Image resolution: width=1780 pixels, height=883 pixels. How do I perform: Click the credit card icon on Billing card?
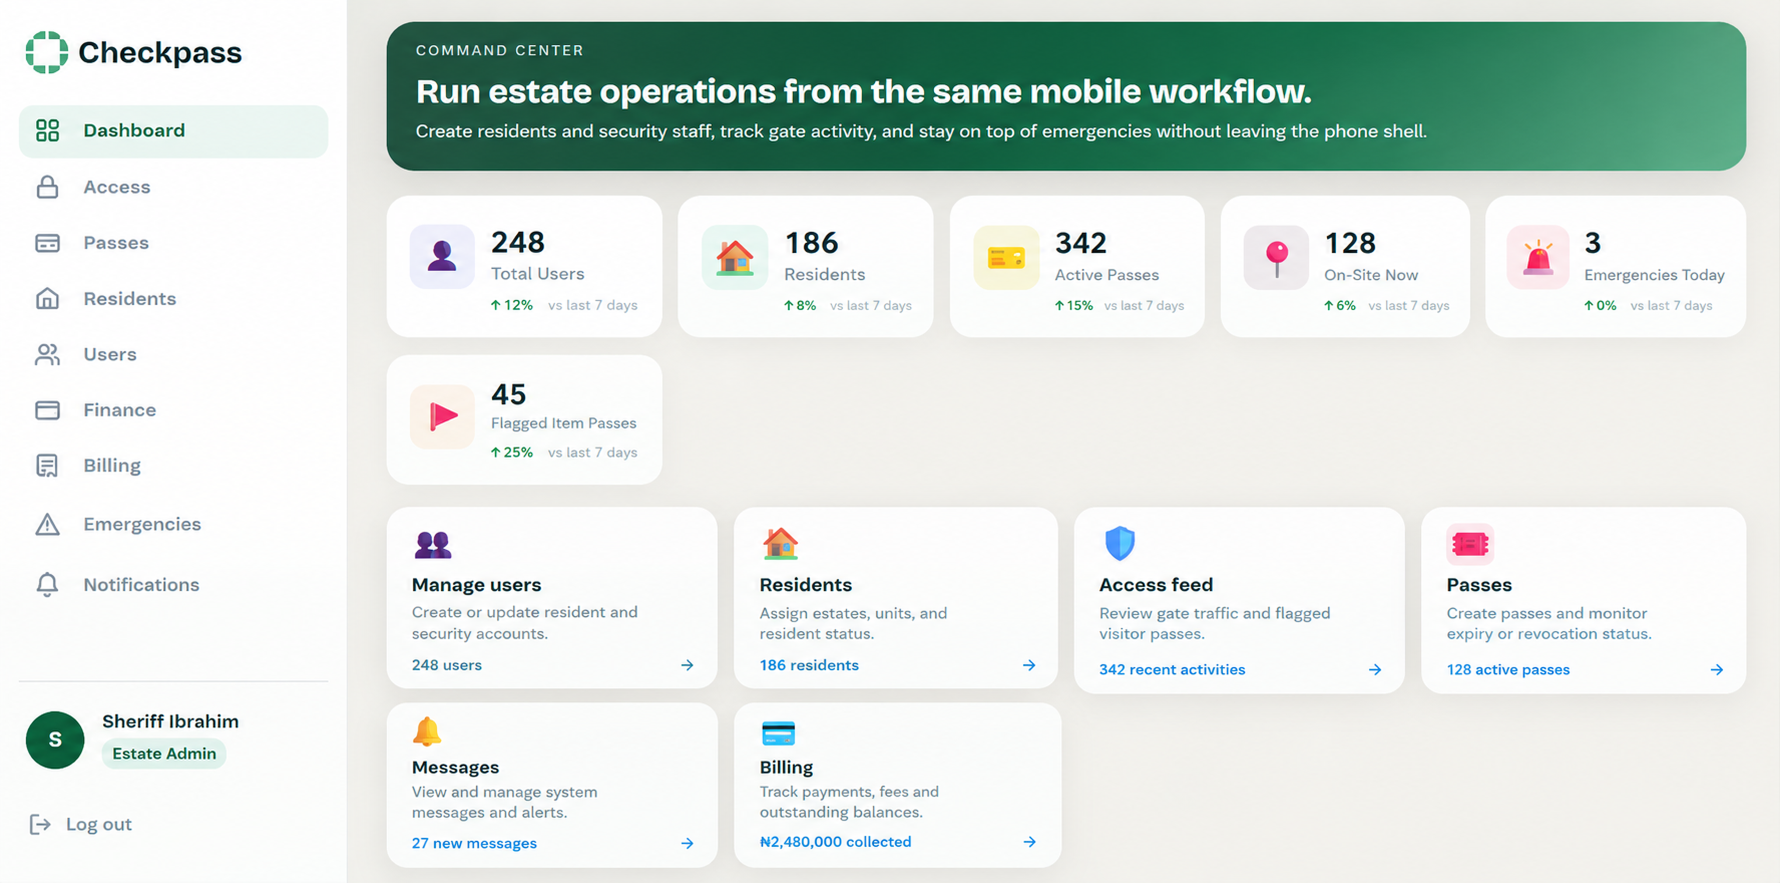[x=778, y=733]
